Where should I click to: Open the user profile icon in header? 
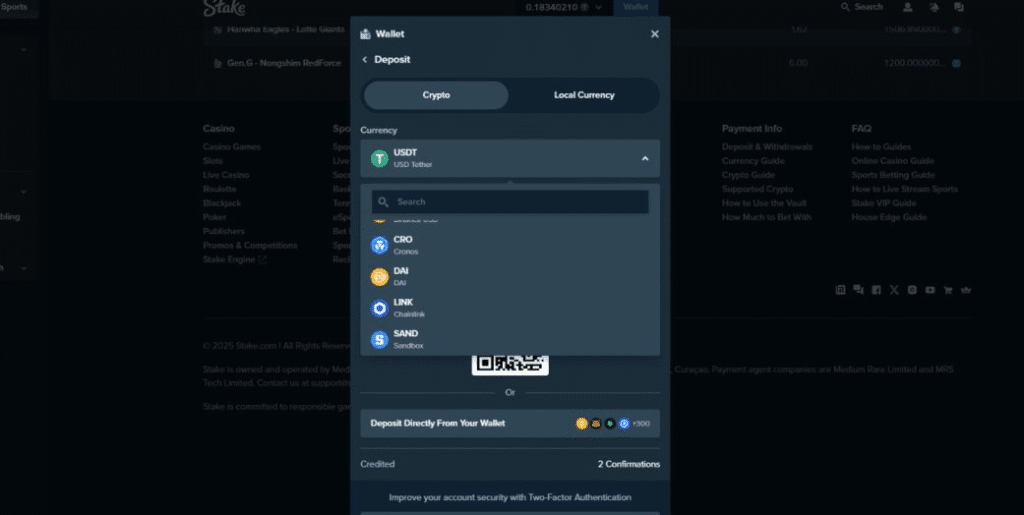point(908,7)
